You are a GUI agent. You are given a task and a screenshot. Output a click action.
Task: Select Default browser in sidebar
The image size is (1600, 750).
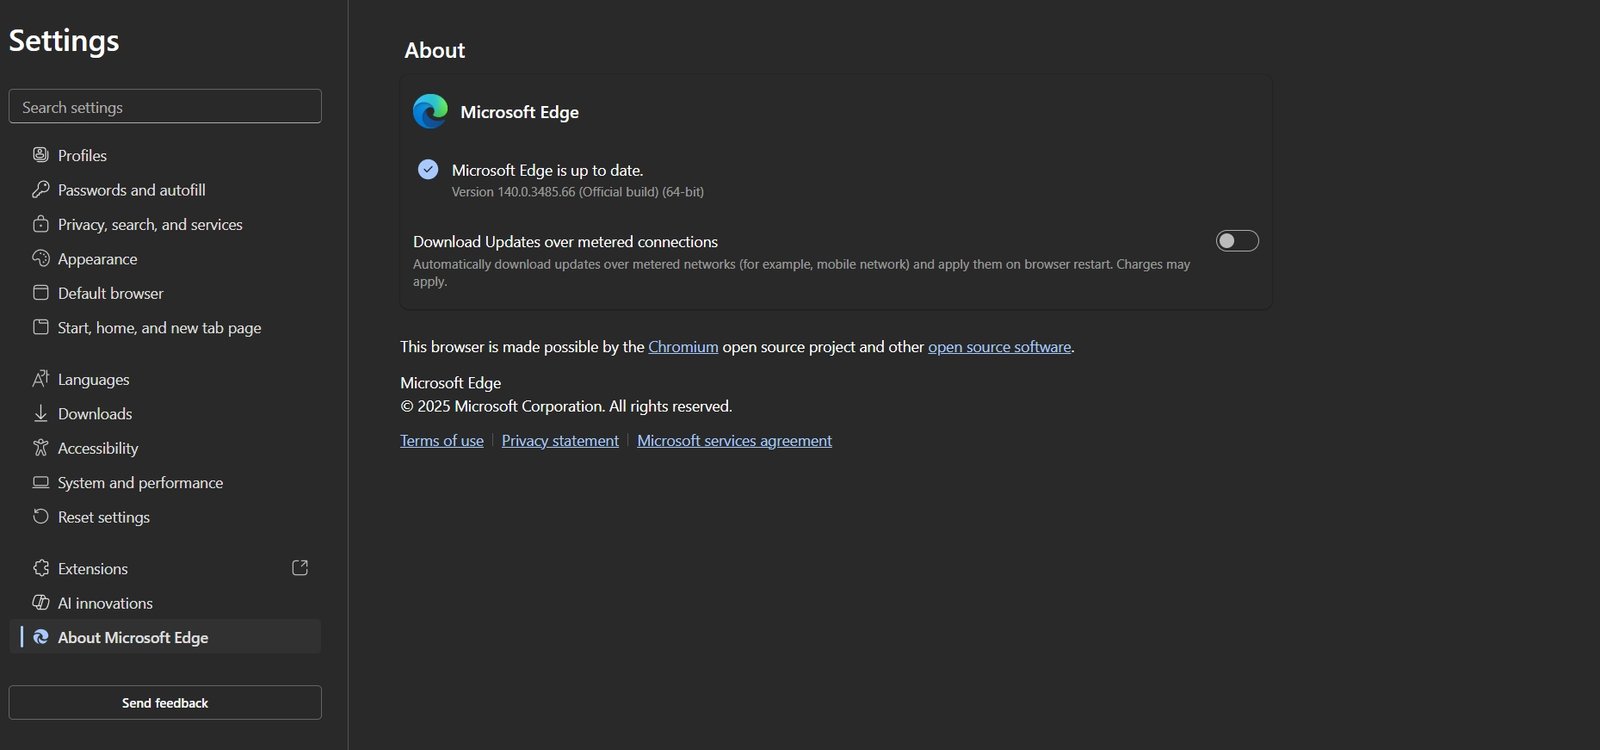165,293
